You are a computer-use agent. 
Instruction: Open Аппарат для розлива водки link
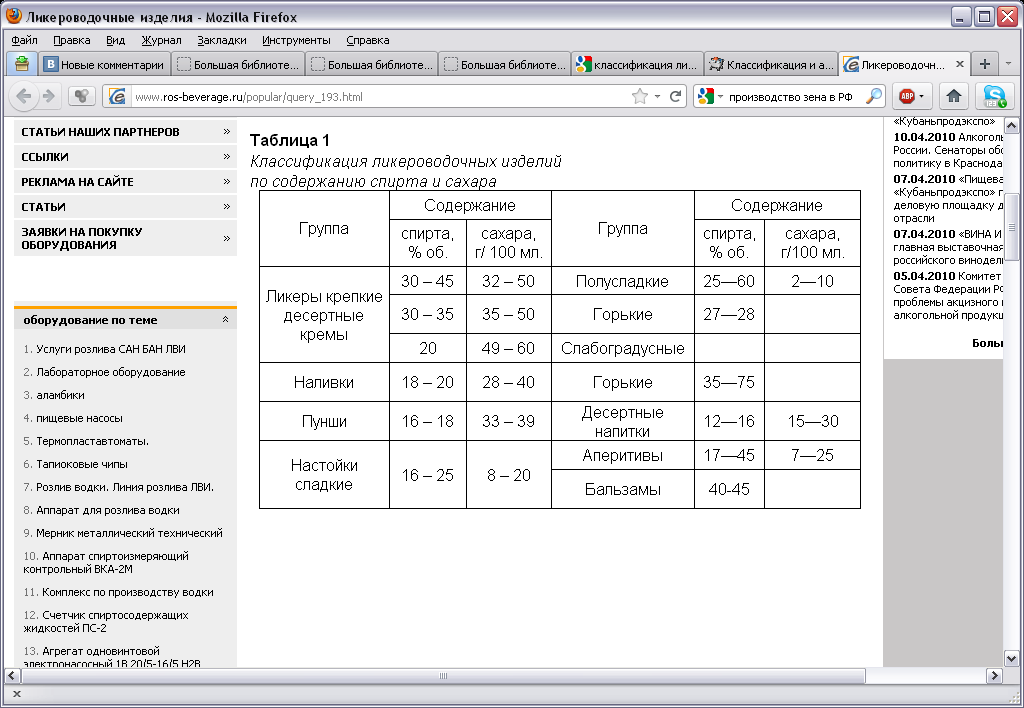[x=108, y=511]
